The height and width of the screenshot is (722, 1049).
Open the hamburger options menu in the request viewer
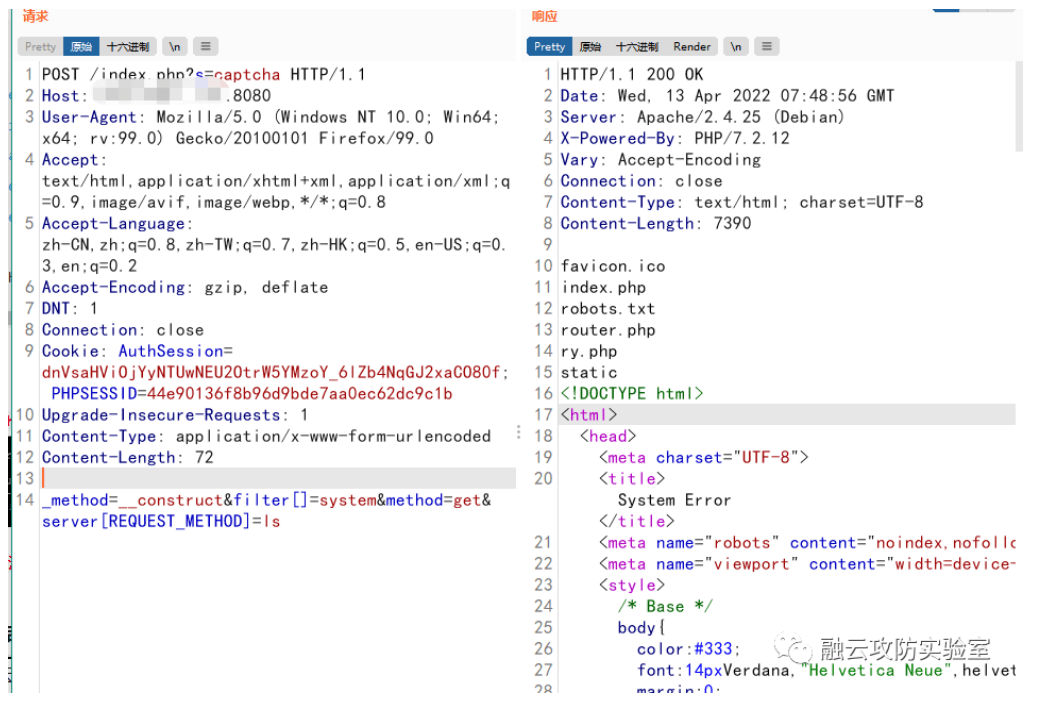204,46
